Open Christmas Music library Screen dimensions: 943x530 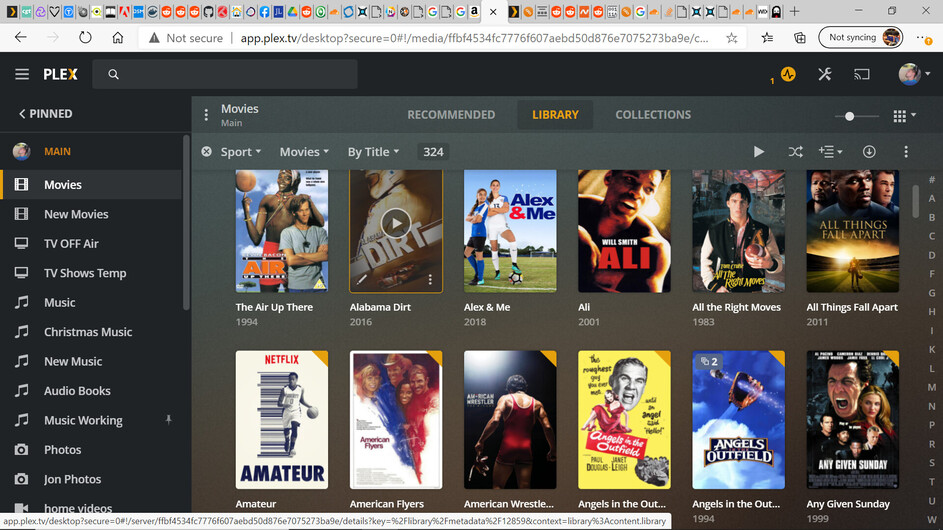(x=91, y=332)
